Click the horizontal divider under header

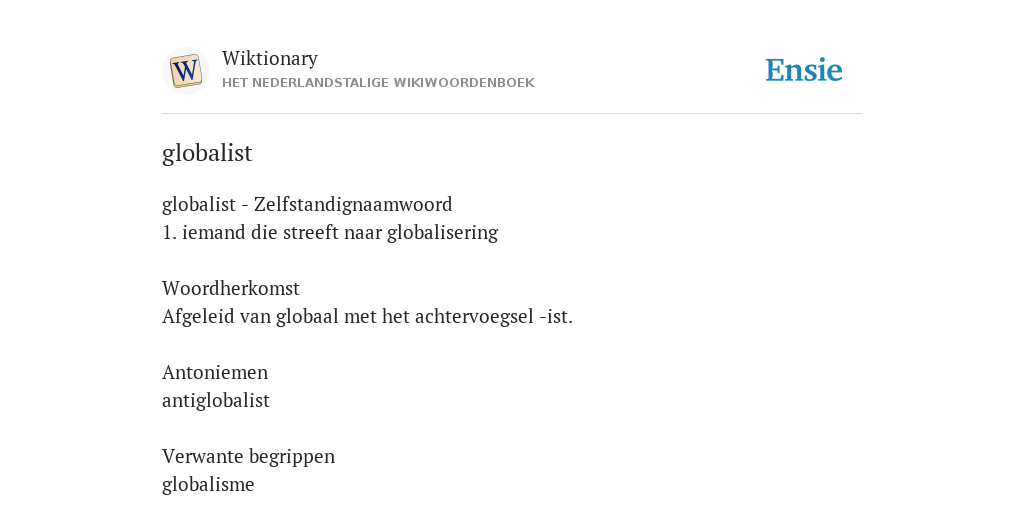pyautogui.click(x=512, y=114)
